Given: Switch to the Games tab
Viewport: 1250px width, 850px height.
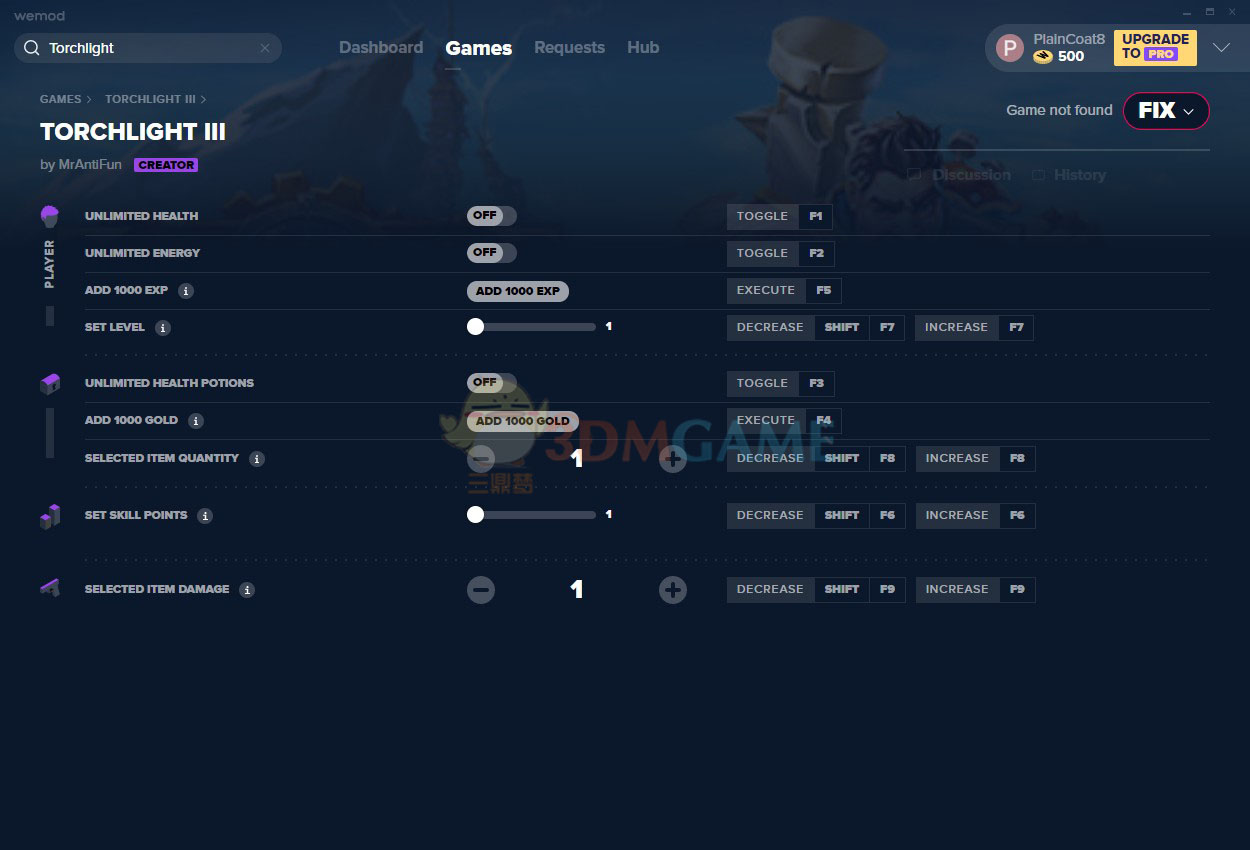Looking at the screenshot, I should (479, 48).
